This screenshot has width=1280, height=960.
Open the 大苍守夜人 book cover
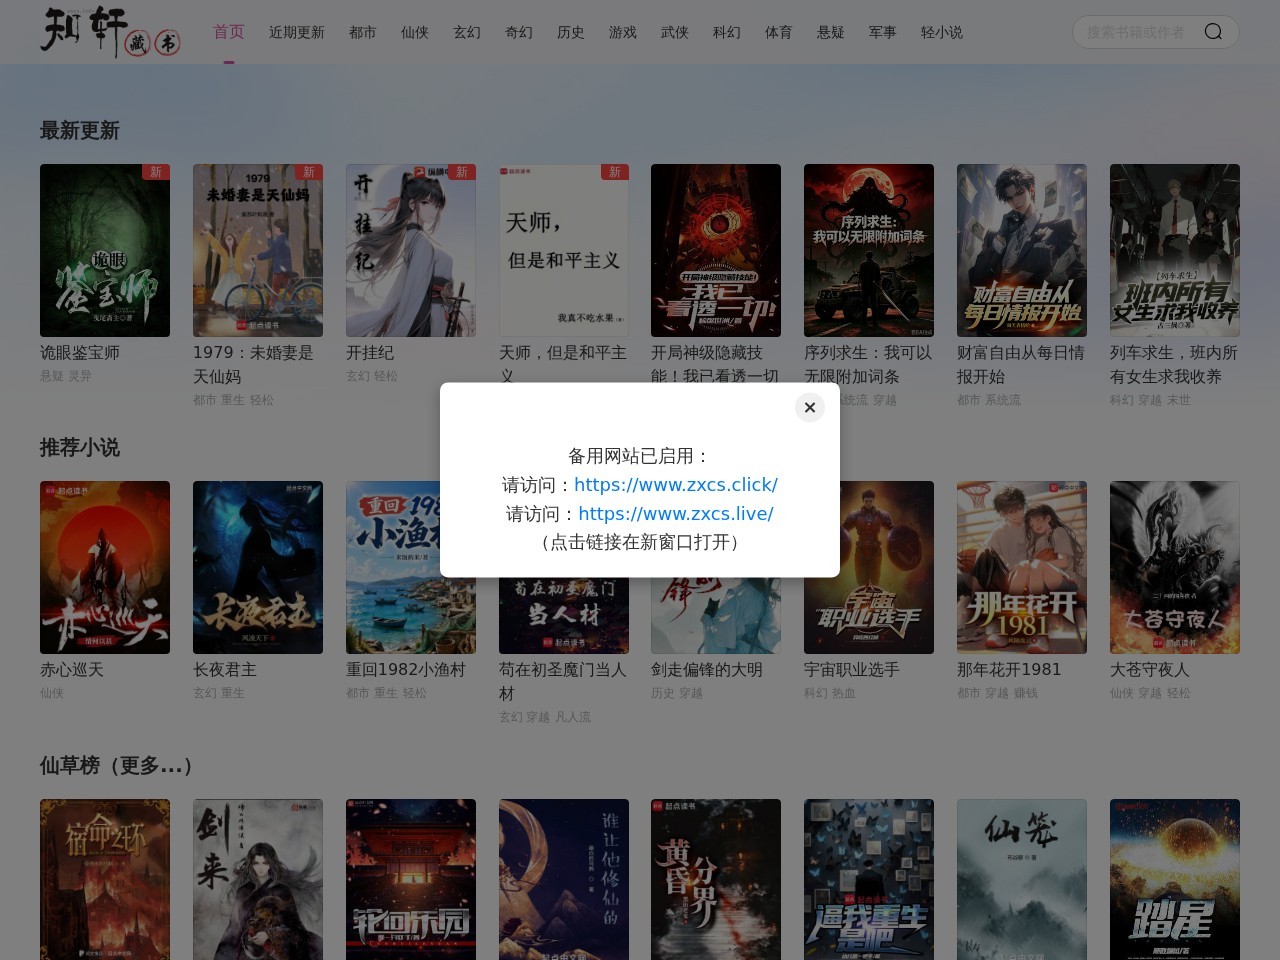(1175, 567)
